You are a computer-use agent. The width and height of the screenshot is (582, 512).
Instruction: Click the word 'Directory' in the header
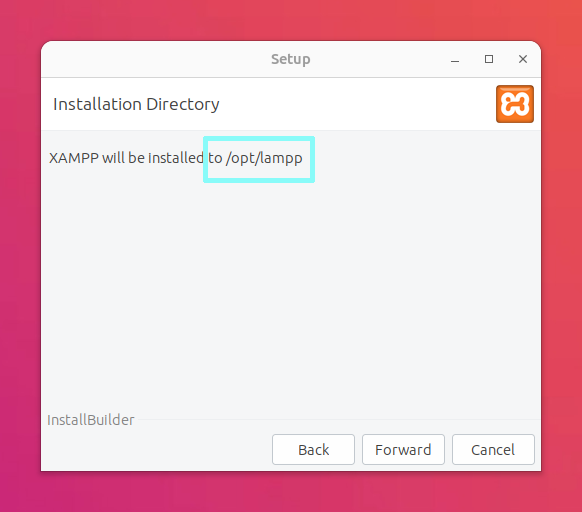[x=183, y=104]
